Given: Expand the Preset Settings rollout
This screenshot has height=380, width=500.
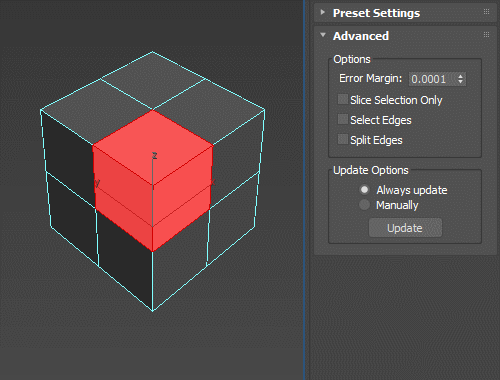Looking at the screenshot, I should pos(322,12).
